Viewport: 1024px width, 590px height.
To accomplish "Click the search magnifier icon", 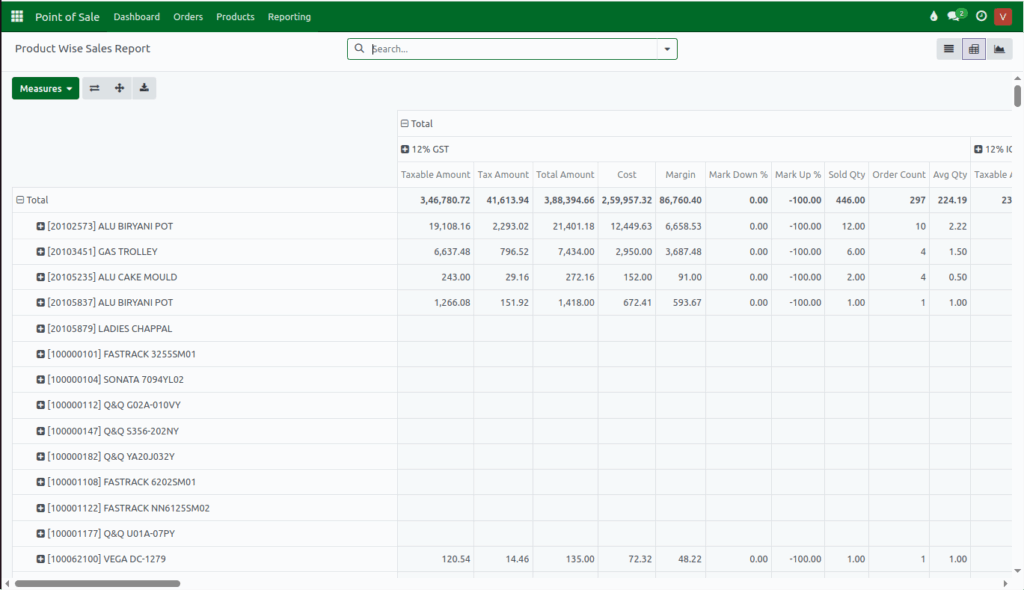I will click(x=360, y=48).
